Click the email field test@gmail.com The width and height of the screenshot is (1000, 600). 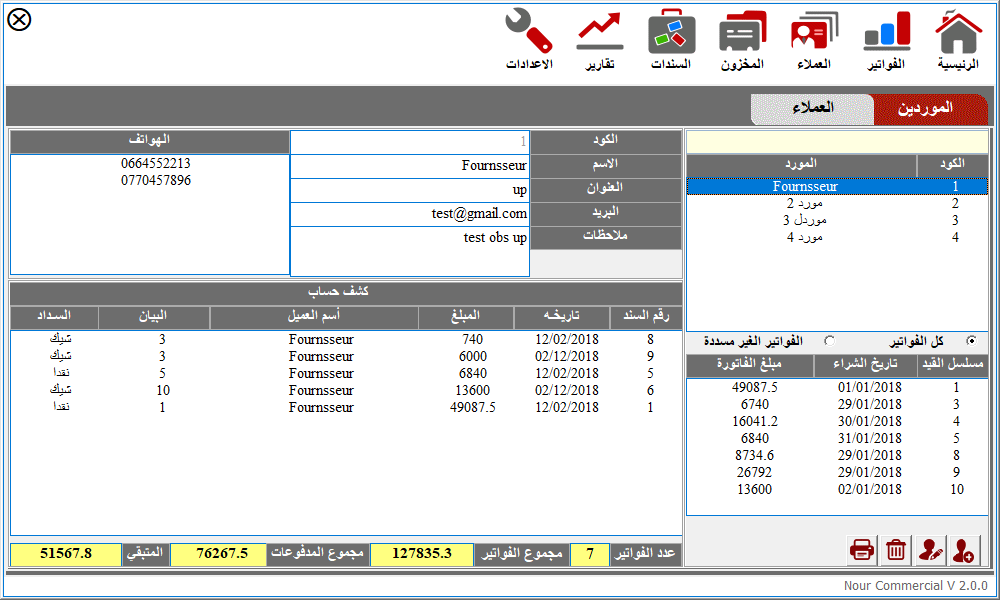tap(409, 214)
